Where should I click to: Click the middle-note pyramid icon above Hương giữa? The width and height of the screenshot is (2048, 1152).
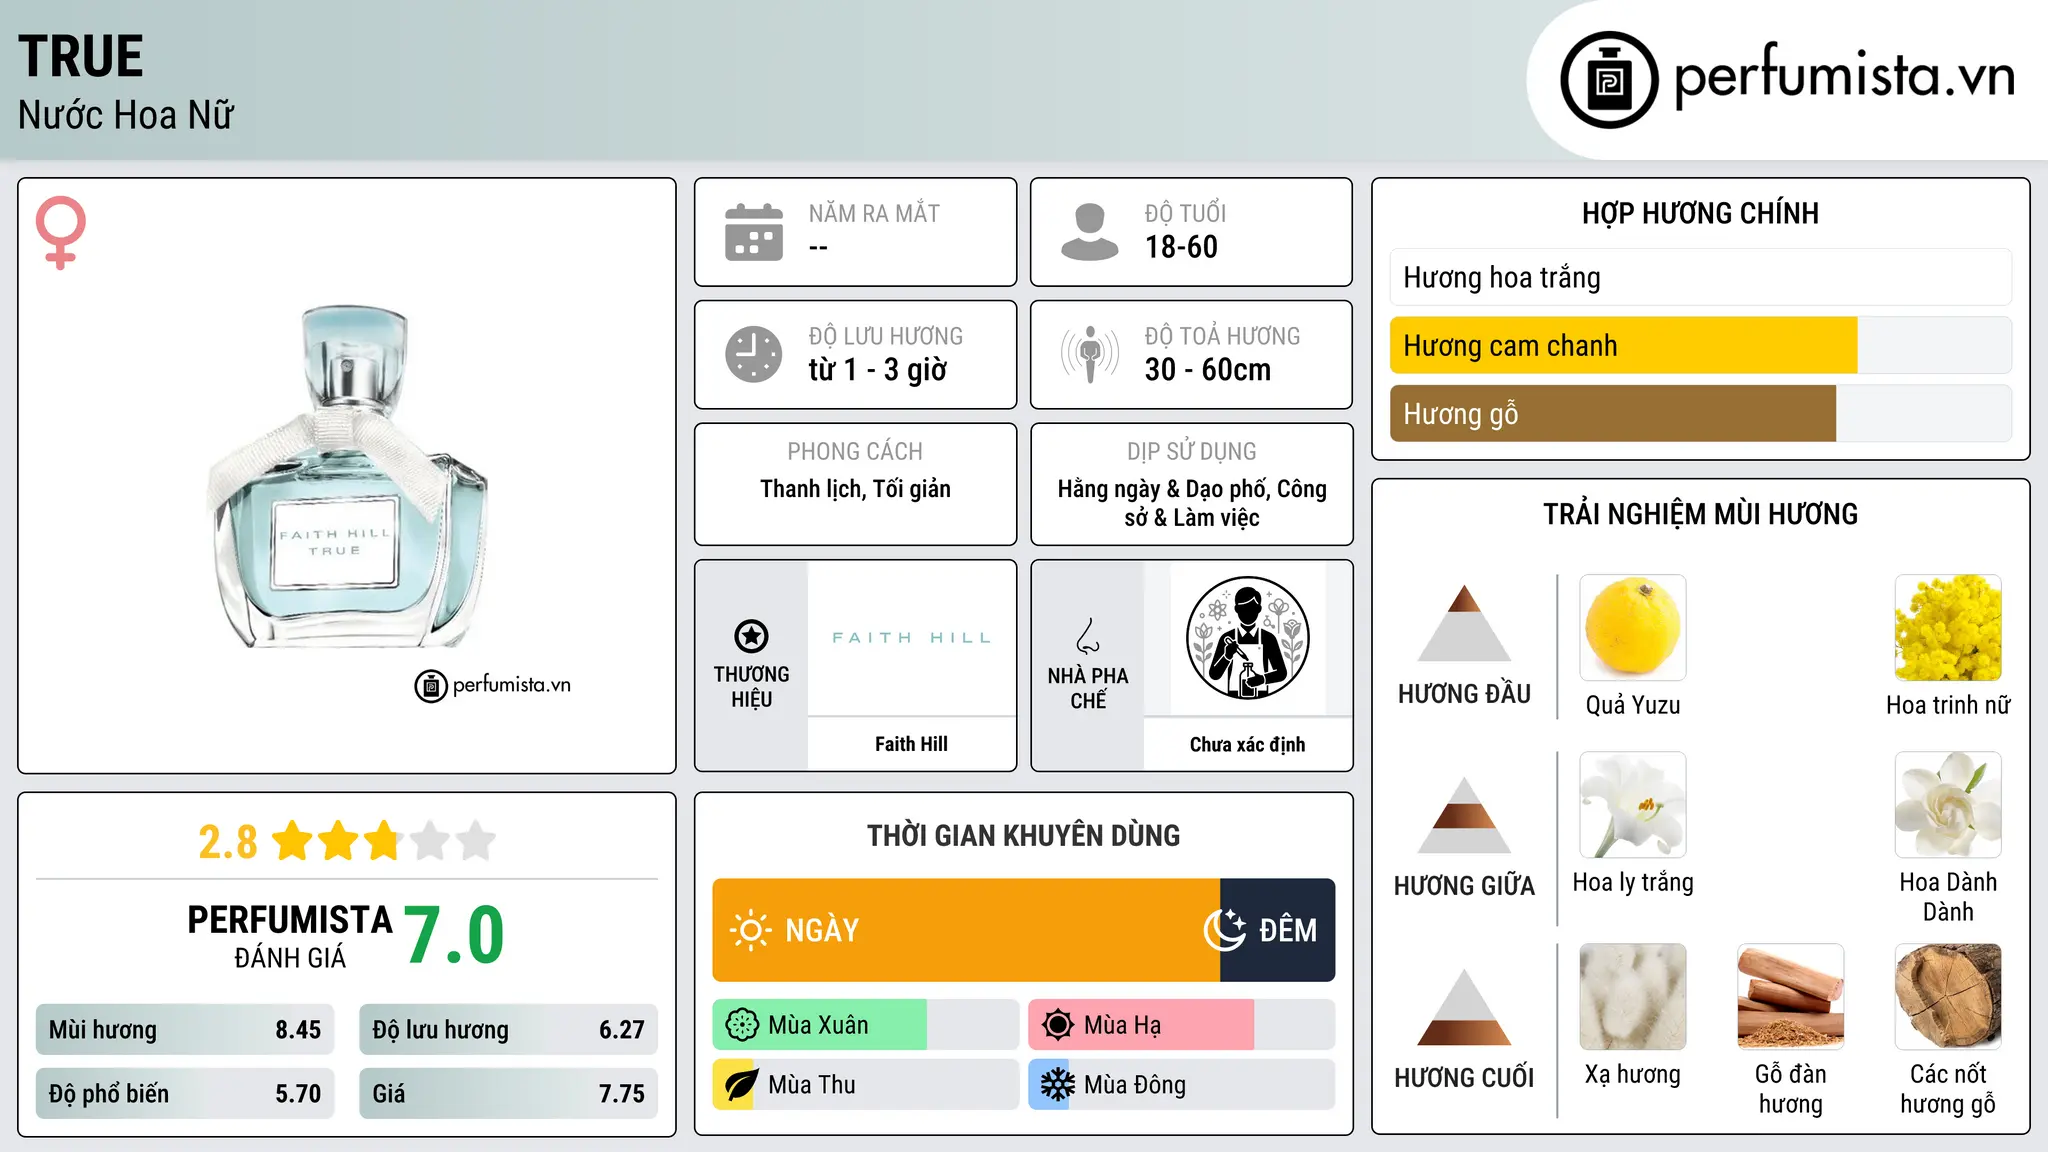tap(1464, 815)
